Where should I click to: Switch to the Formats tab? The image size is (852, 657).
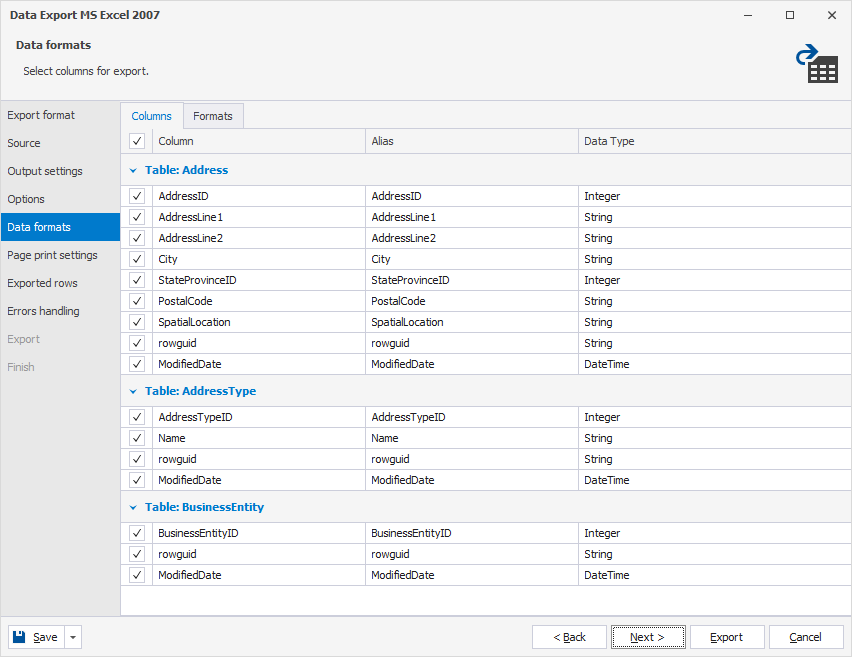213,116
